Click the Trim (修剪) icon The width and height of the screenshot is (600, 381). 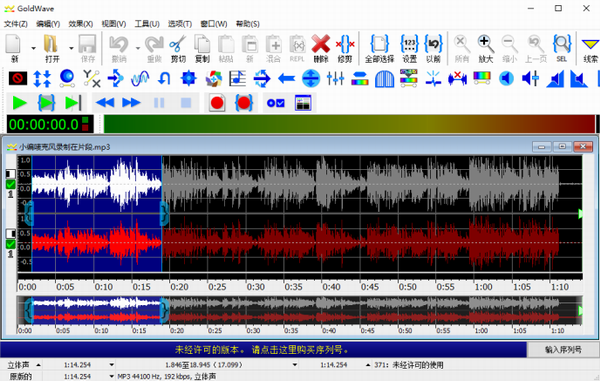pos(345,45)
